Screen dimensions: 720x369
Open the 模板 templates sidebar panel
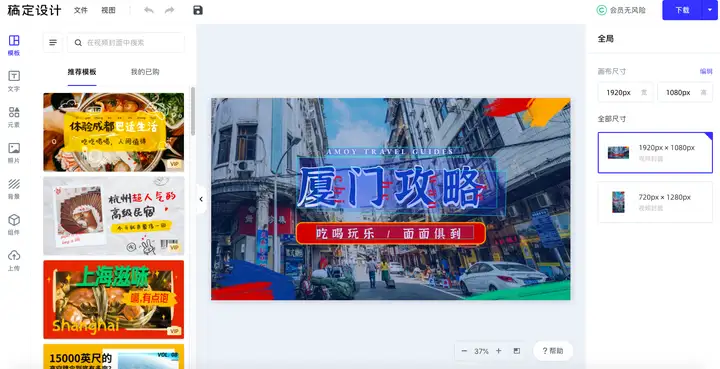[14, 45]
